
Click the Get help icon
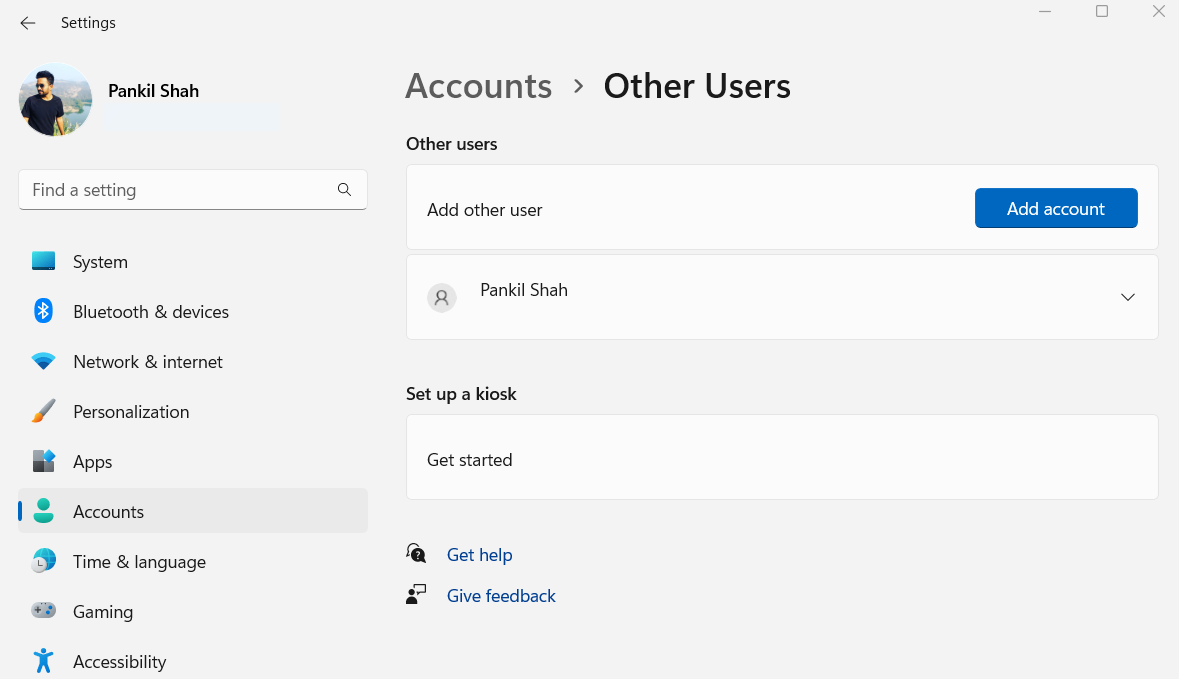point(416,553)
